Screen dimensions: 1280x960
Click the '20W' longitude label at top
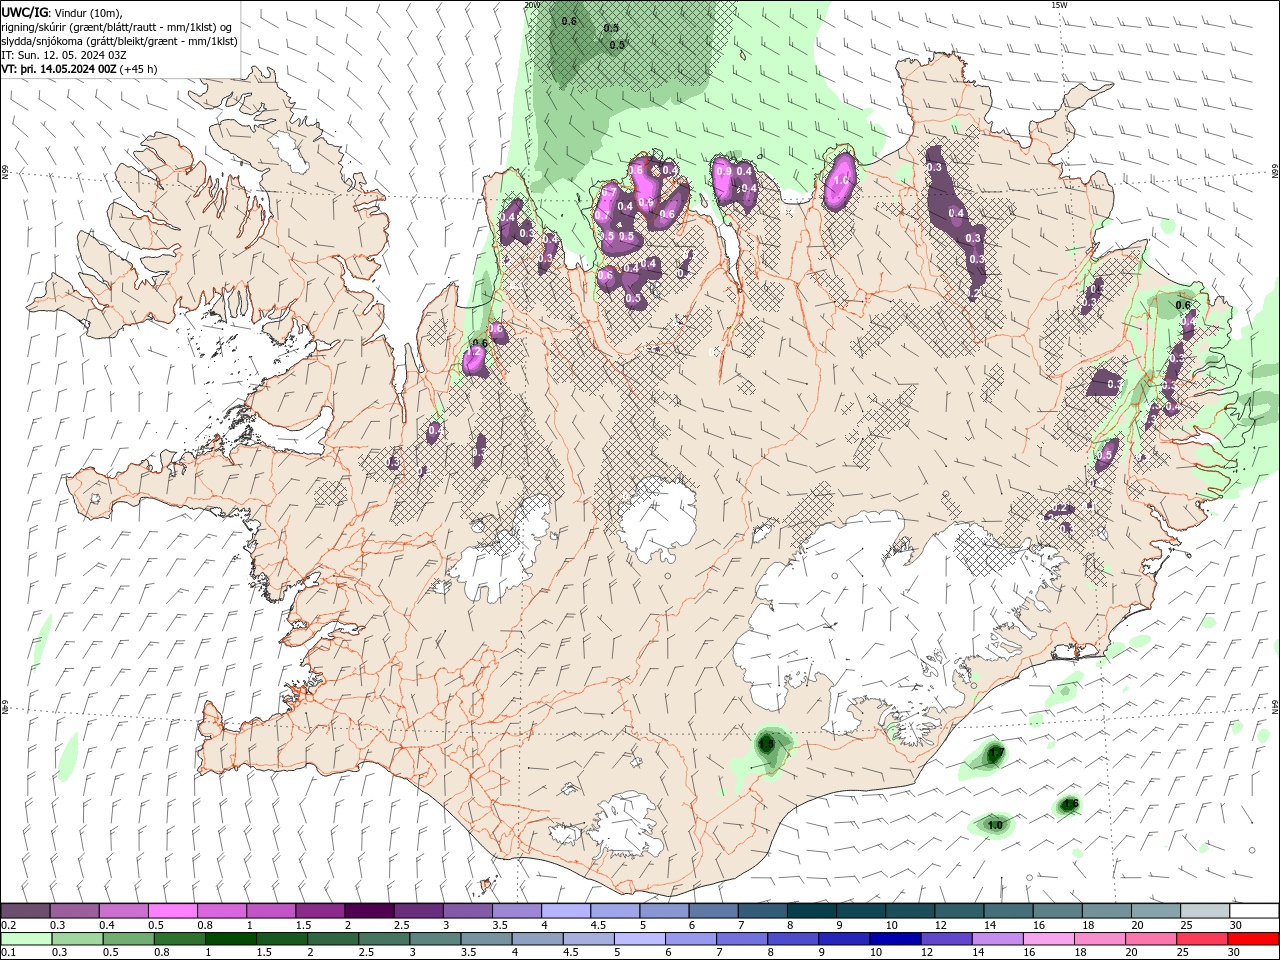(532, 5)
